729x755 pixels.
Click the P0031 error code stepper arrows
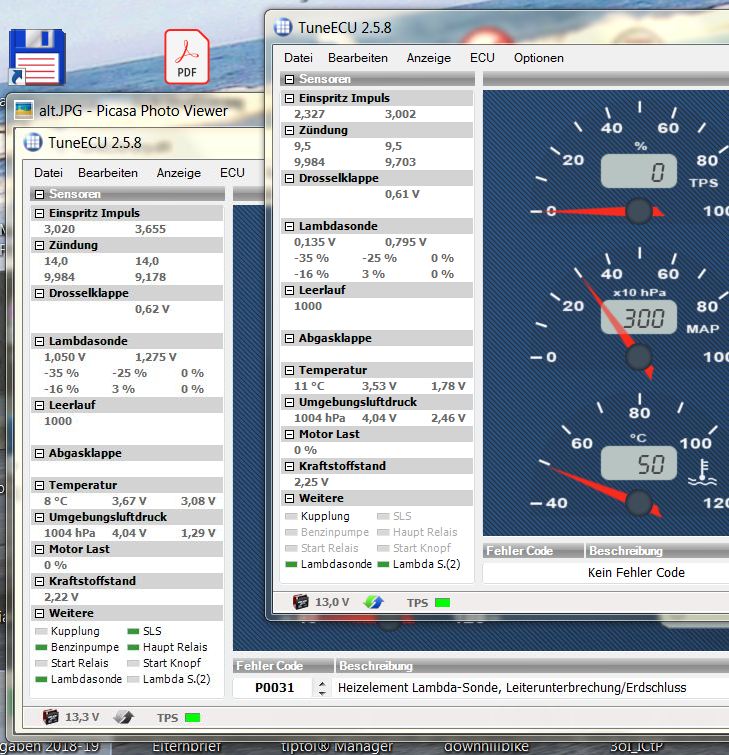(x=322, y=688)
